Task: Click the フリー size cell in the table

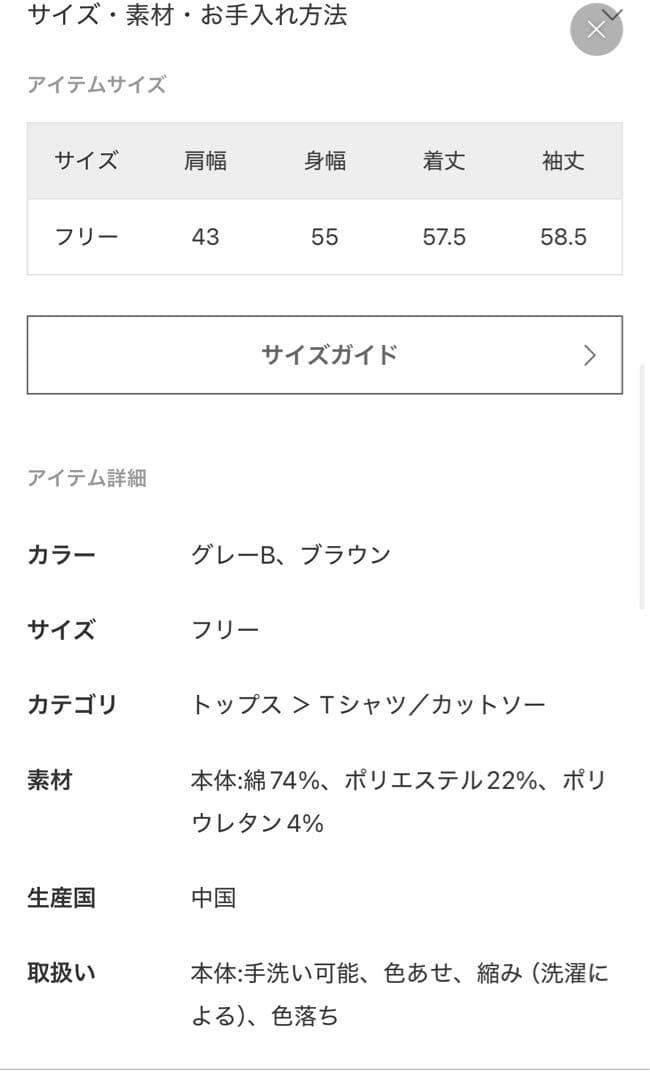Action: (88, 237)
